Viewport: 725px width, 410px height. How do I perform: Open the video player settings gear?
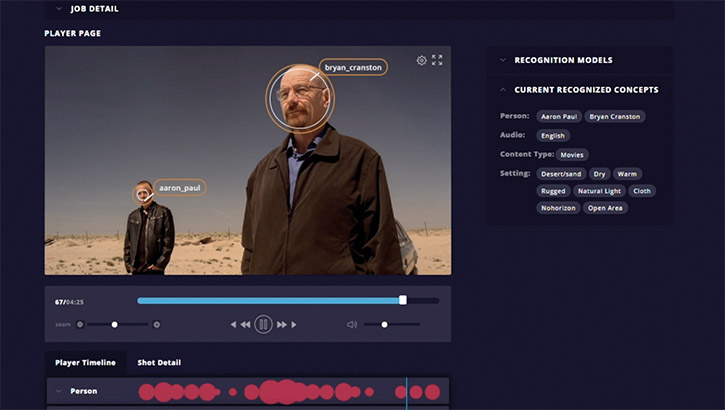422,60
